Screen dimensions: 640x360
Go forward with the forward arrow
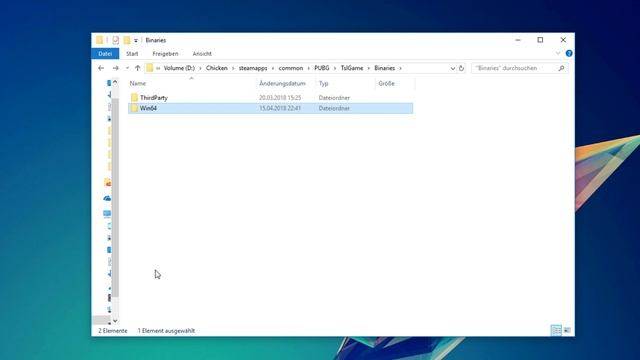click(x=116, y=68)
